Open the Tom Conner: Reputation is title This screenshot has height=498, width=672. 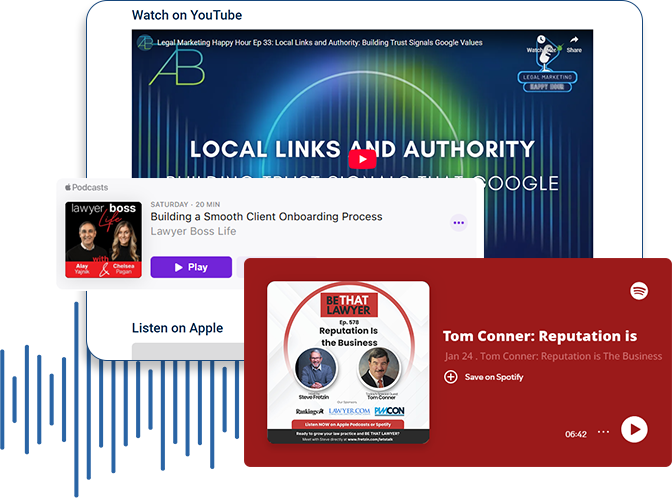(x=540, y=336)
